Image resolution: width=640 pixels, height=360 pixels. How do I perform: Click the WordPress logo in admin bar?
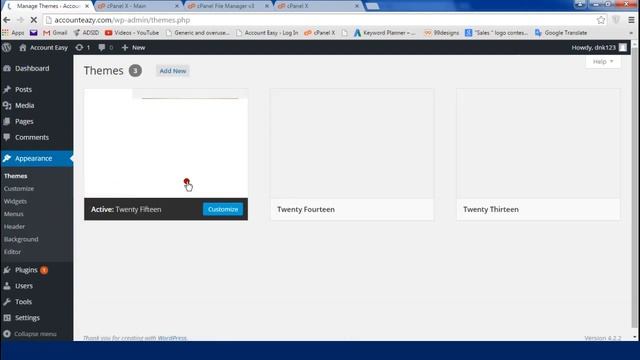click(7, 47)
